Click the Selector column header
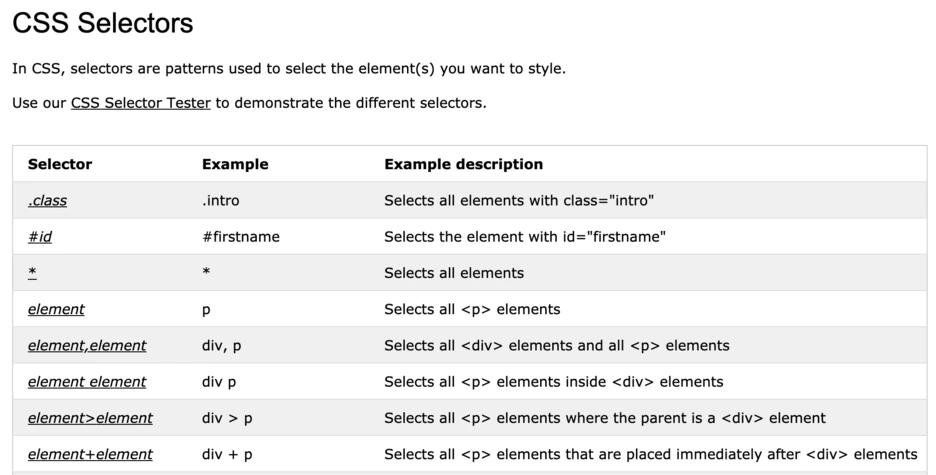 point(60,164)
